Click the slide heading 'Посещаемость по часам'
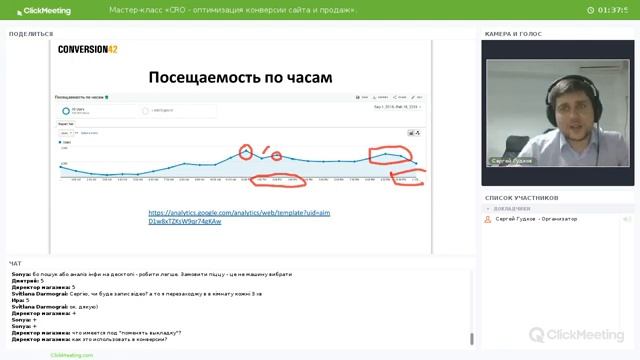The image size is (640, 360). (240, 77)
